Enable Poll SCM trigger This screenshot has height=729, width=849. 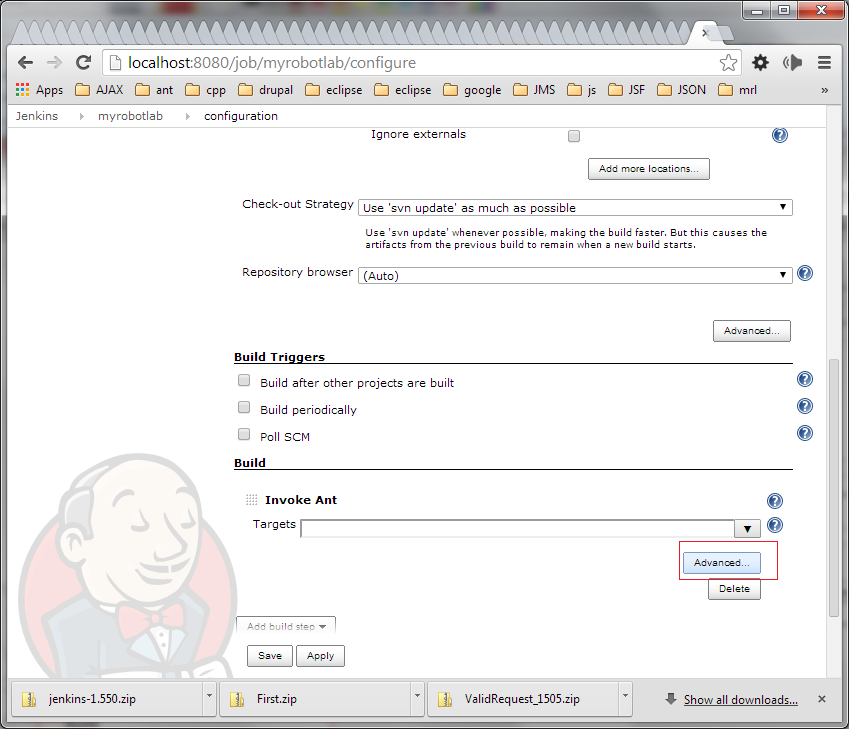point(244,434)
